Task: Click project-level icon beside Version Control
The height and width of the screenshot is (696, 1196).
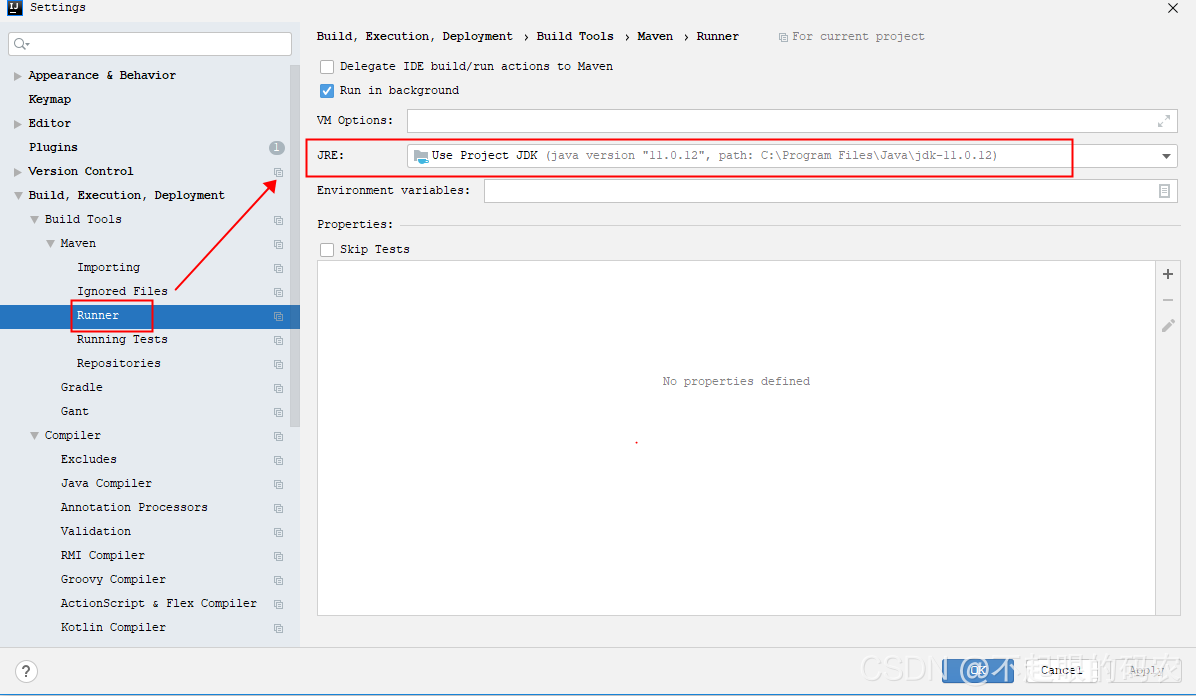Action: [278, 172]
